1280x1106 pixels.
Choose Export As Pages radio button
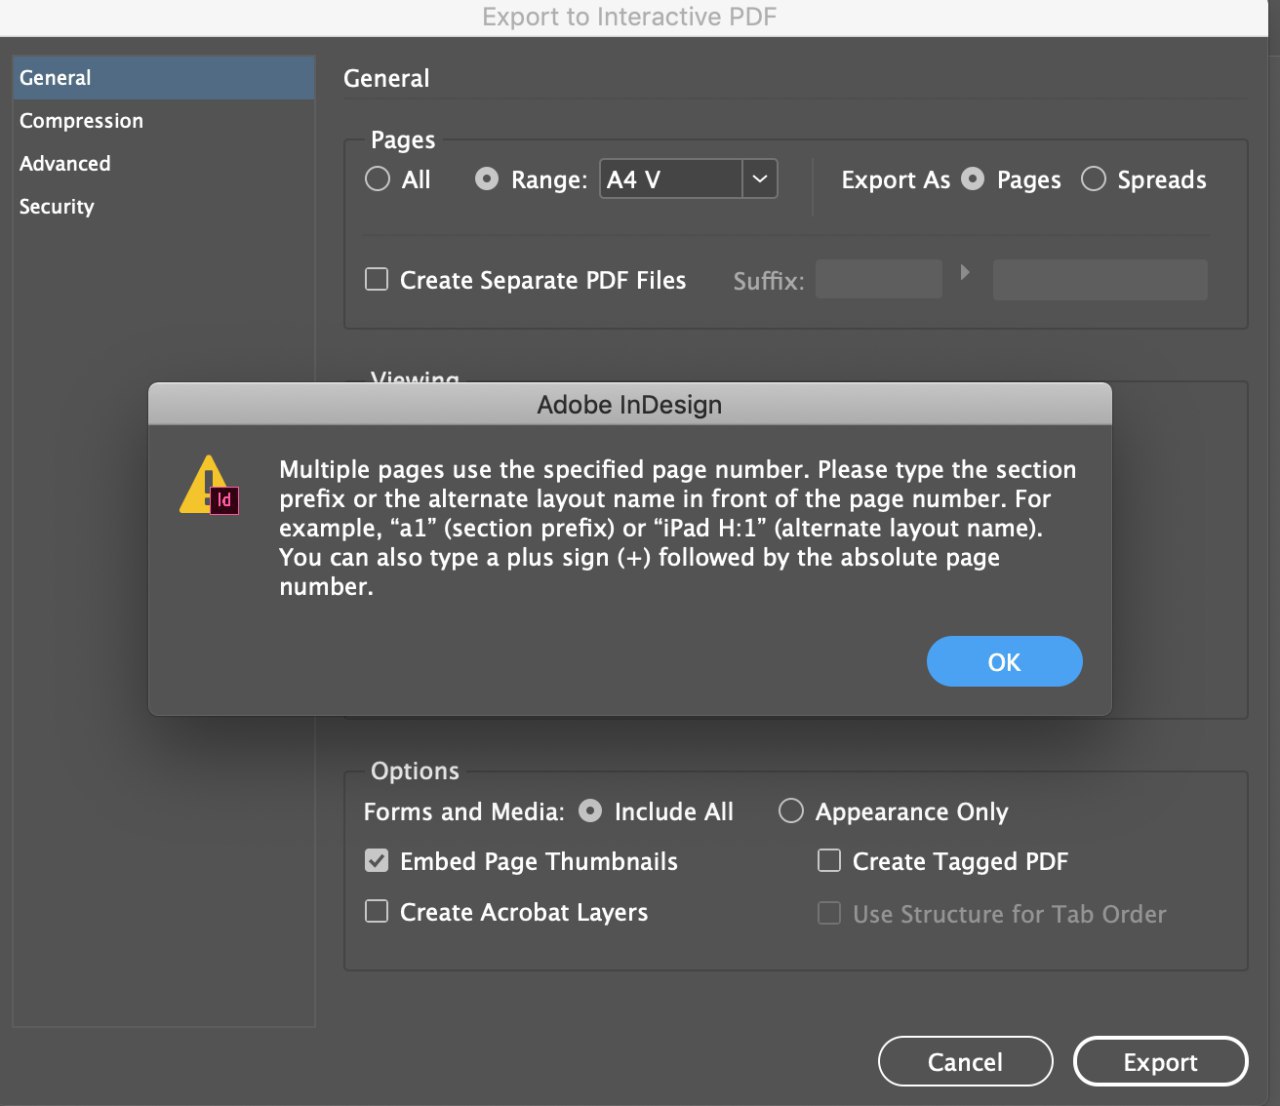point(972,179)
